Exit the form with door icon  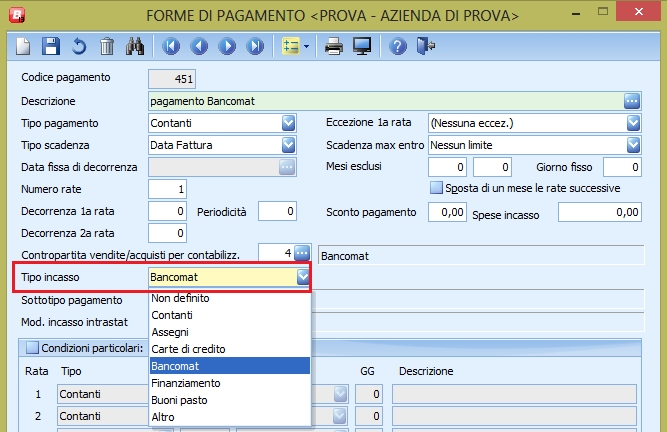click(425, 46)
